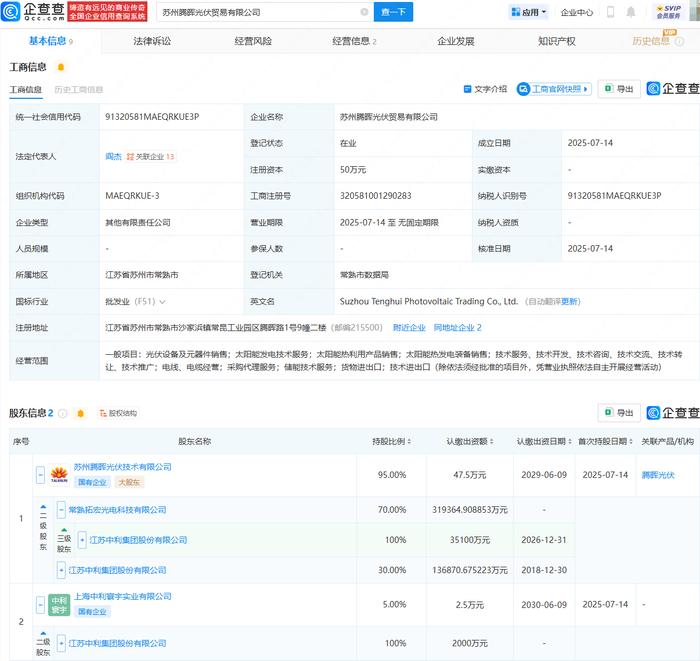Click the orange bell beside 工商信息 heading
700x661 pixels.
pos(61,67)
